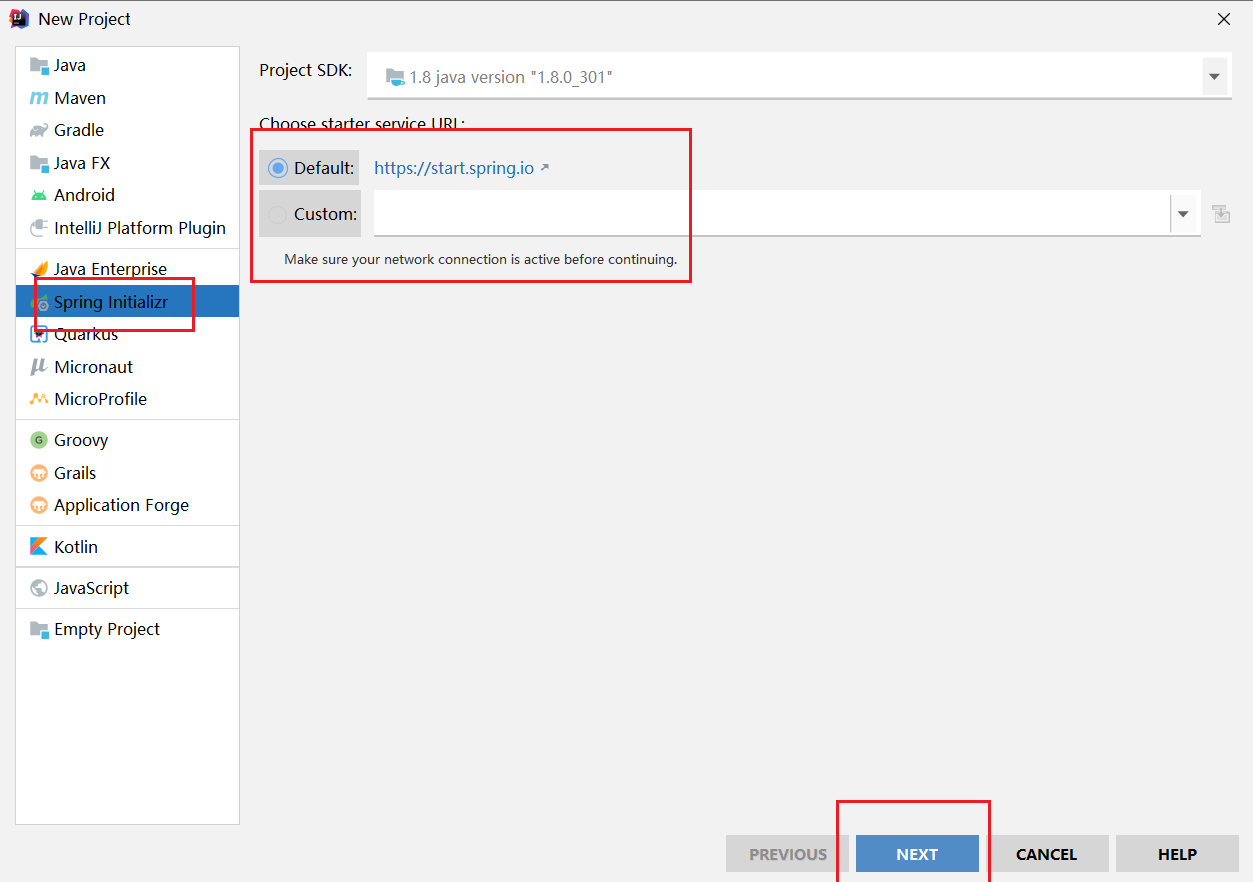This screenshot has width=1253, height=882.
Task: Open the start.spring.io link
Action: (454, 168)
